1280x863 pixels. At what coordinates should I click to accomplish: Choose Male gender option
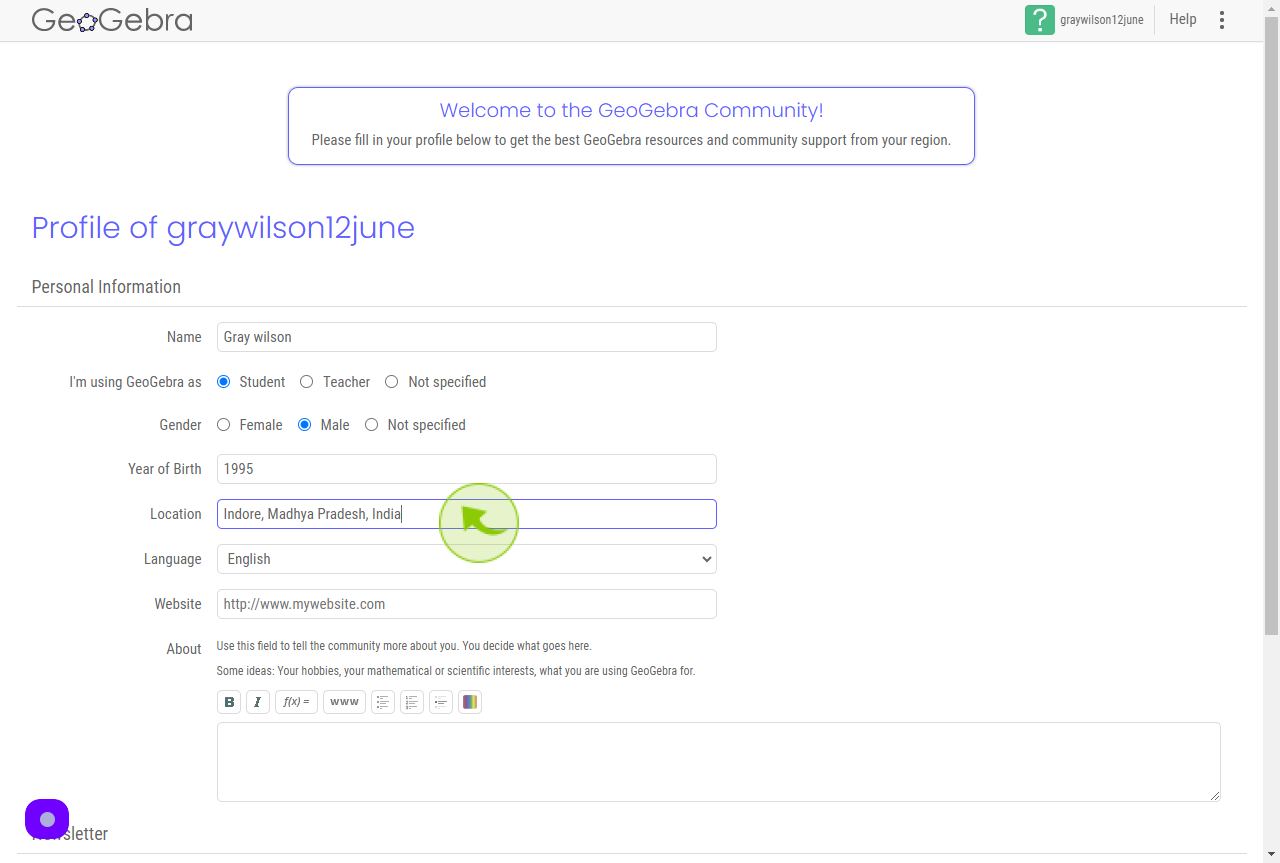coord(305,425)
